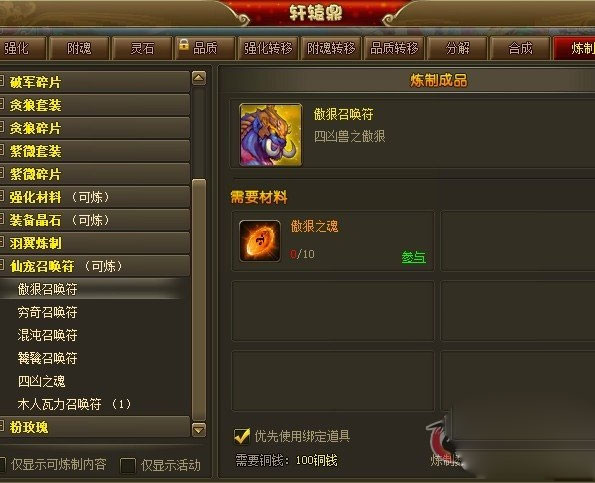Collapse the 仙宠召唤符 category
This screenshot has height=483, width=595.
[x=95, y=266]
